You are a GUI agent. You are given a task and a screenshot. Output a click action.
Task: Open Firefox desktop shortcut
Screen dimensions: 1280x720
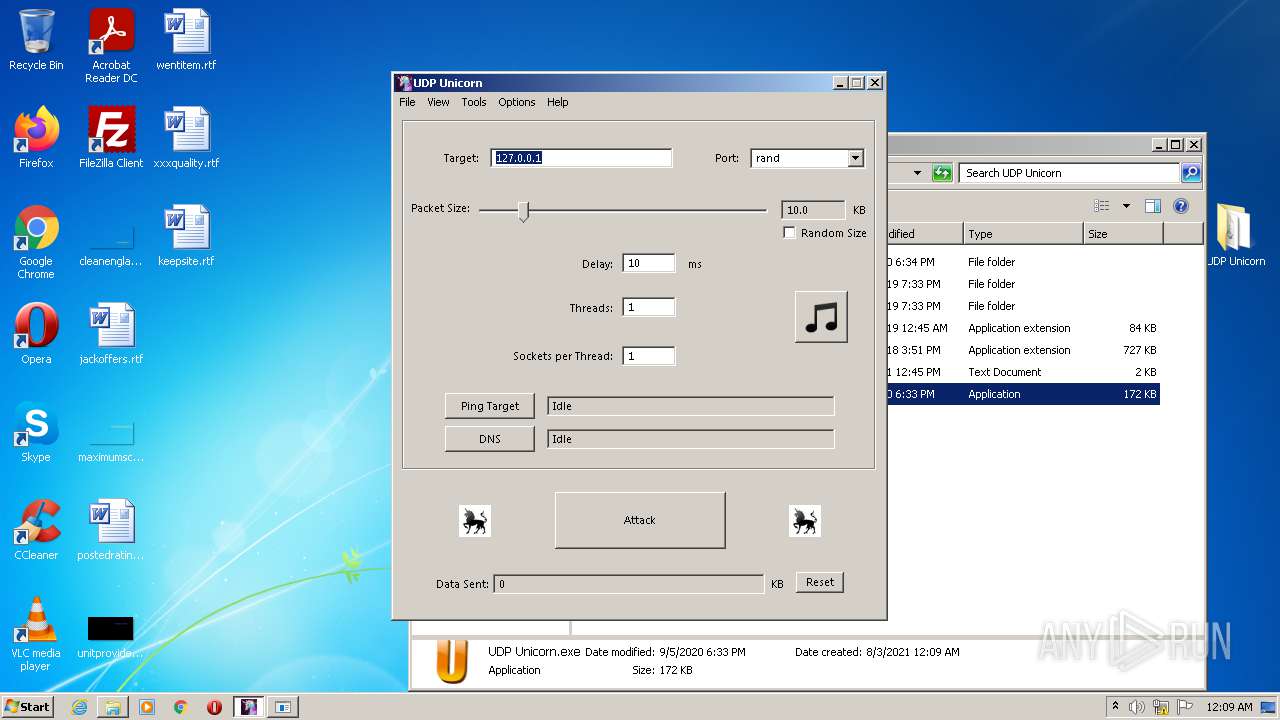click(36, 138)
